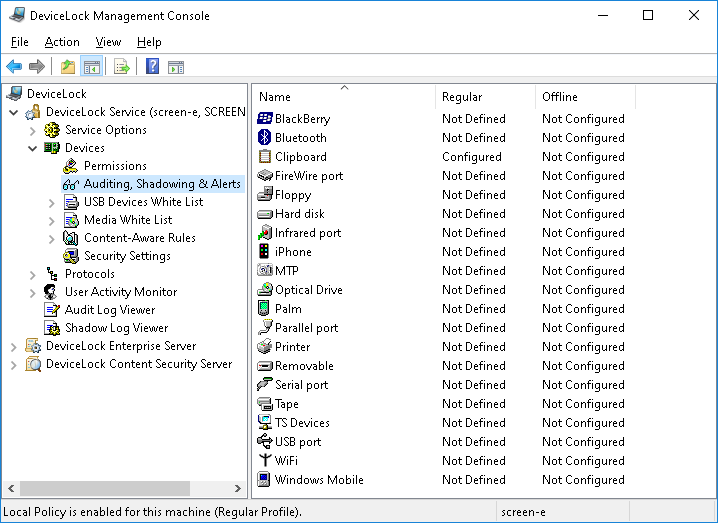Open Help via the question mark icon

tap(152, 67)
